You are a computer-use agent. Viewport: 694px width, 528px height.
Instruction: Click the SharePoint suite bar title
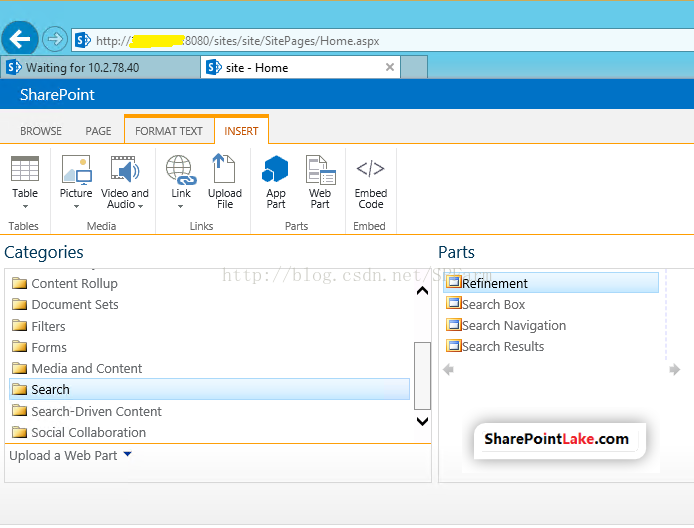pyautogui.click(x=57, y=94)
